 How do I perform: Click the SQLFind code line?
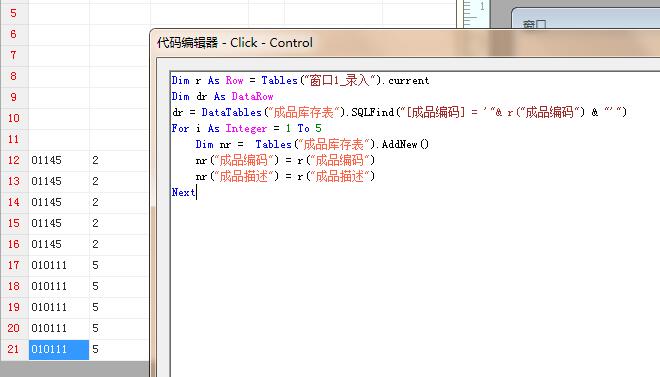399,112
